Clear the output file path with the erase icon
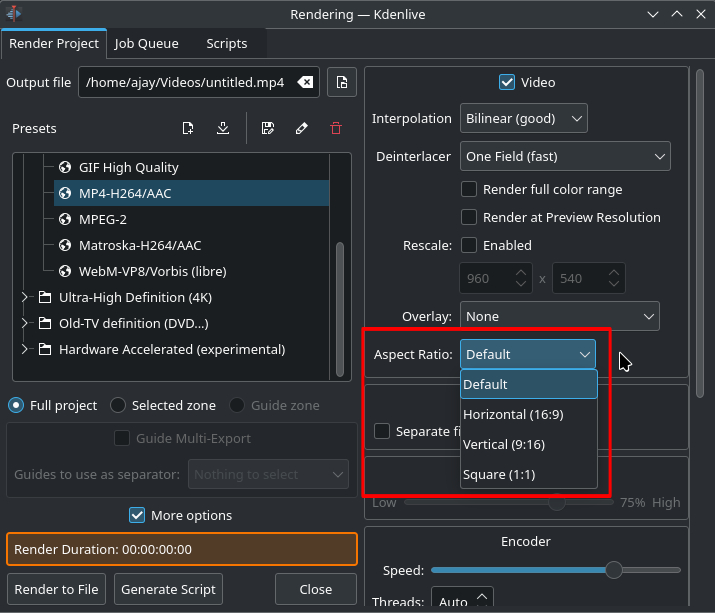Viewport: 715px width, 613px height. pos(305,82)
